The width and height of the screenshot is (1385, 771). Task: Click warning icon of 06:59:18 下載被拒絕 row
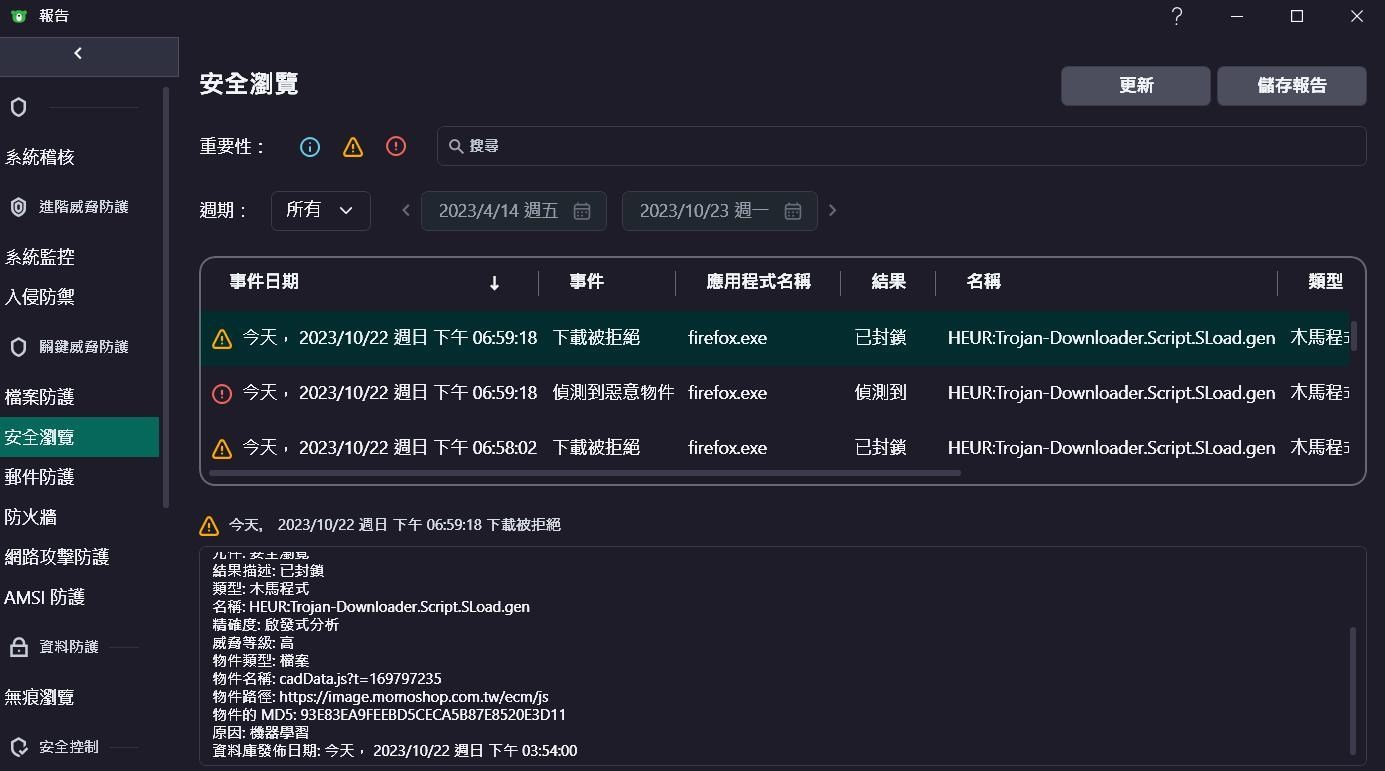tap(222, 339)
